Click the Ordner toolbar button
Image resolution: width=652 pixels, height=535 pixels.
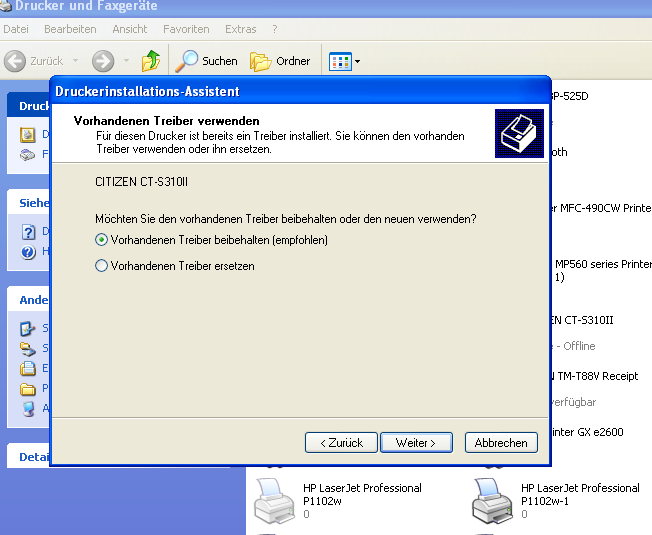point(280,61)
